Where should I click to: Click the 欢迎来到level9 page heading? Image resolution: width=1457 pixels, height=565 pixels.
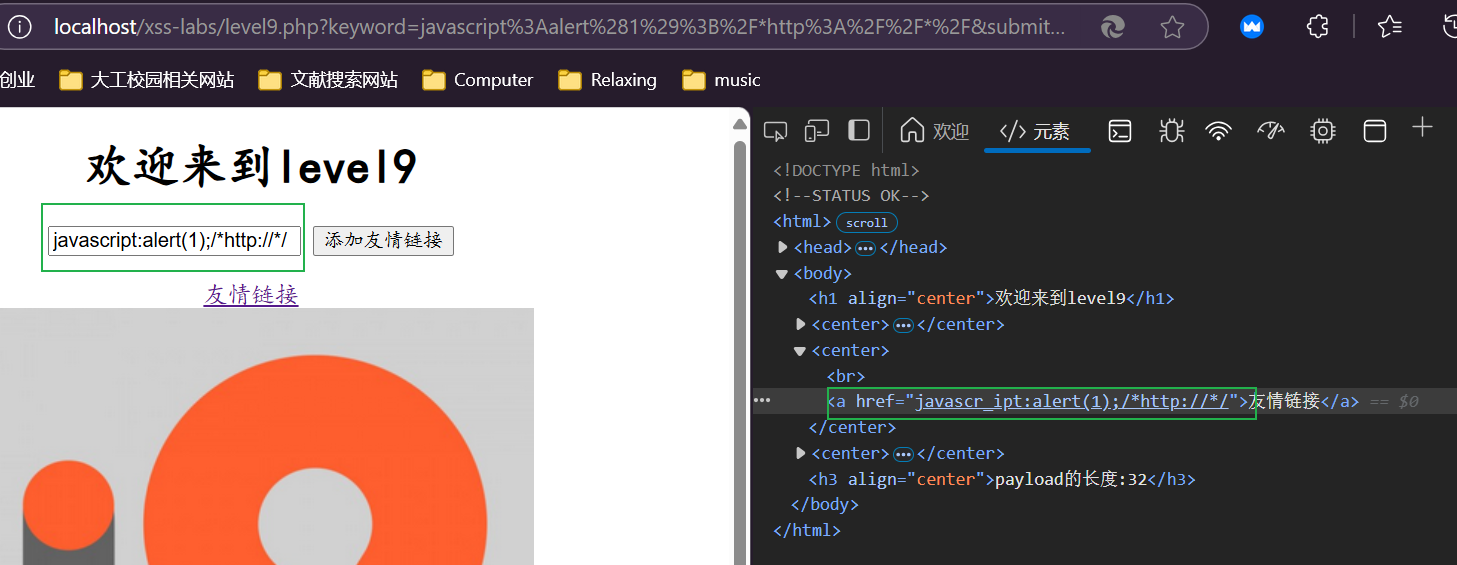pyautogui.click(x=251, y=167)
